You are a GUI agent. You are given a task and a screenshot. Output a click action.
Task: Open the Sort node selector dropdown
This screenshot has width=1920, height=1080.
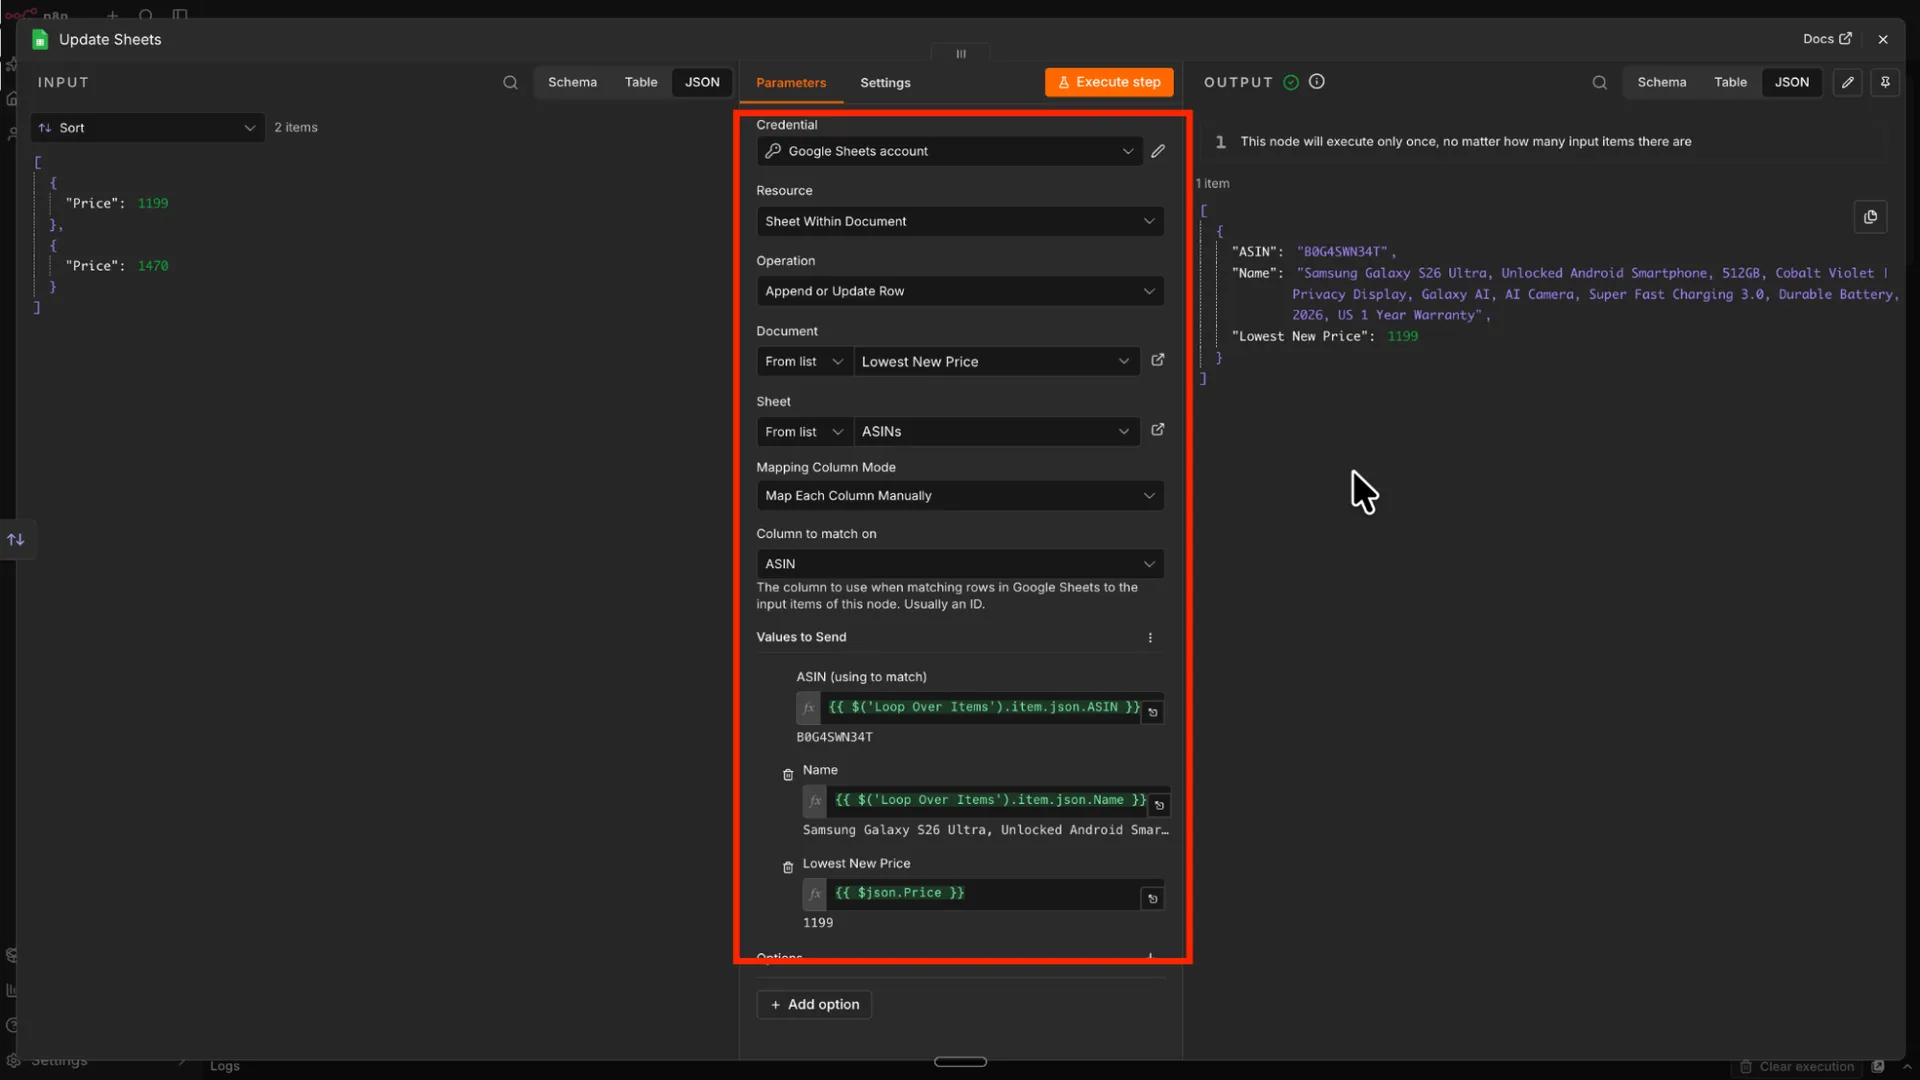tap(148, 128)
